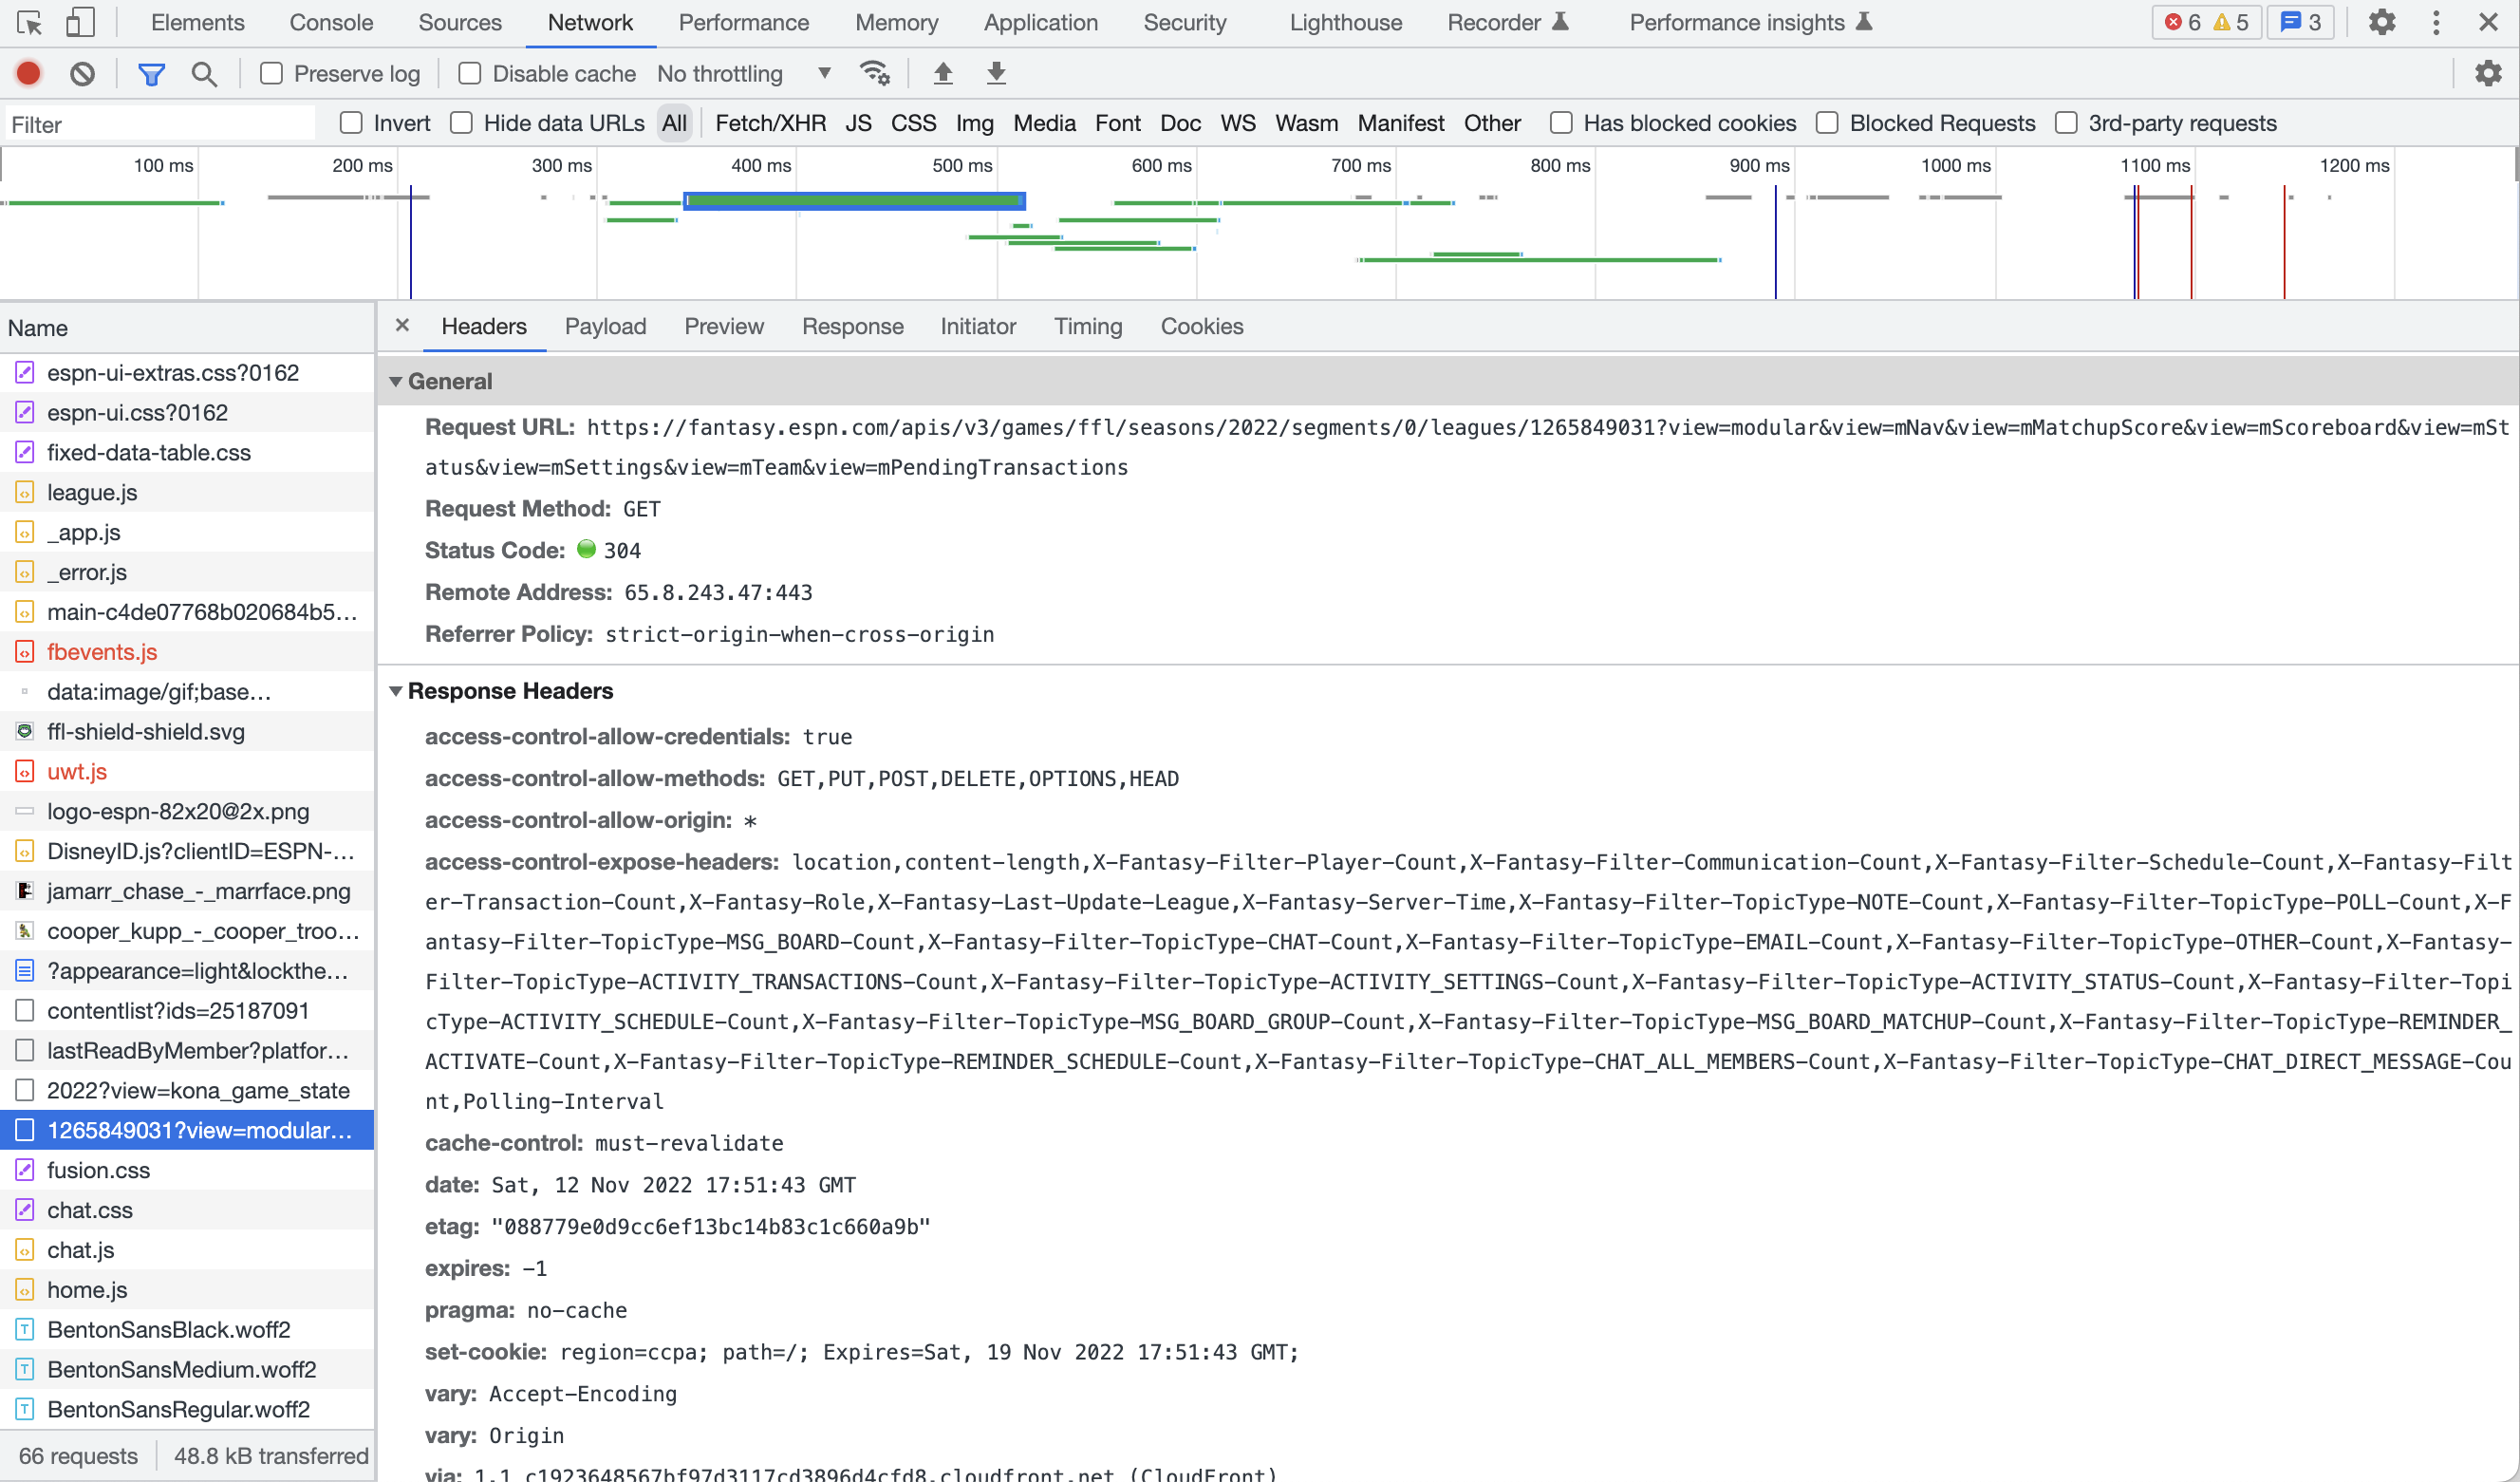The height and width of the screenshot is (1482, 2520).
Task: Collapse the Response Headers section
Action: tap(396, 691)
